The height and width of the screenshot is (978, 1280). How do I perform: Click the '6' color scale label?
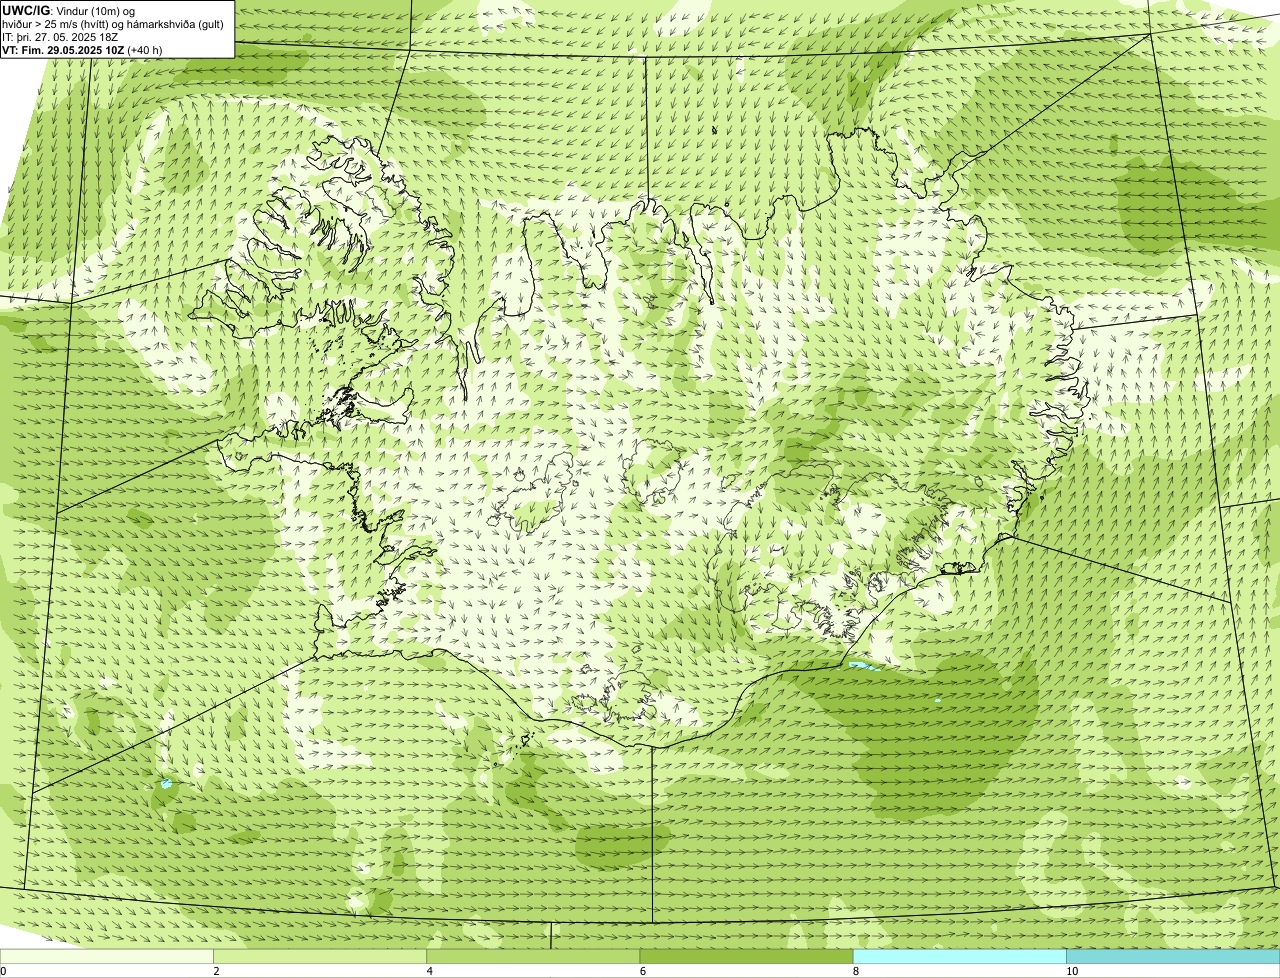click(643, 971)
